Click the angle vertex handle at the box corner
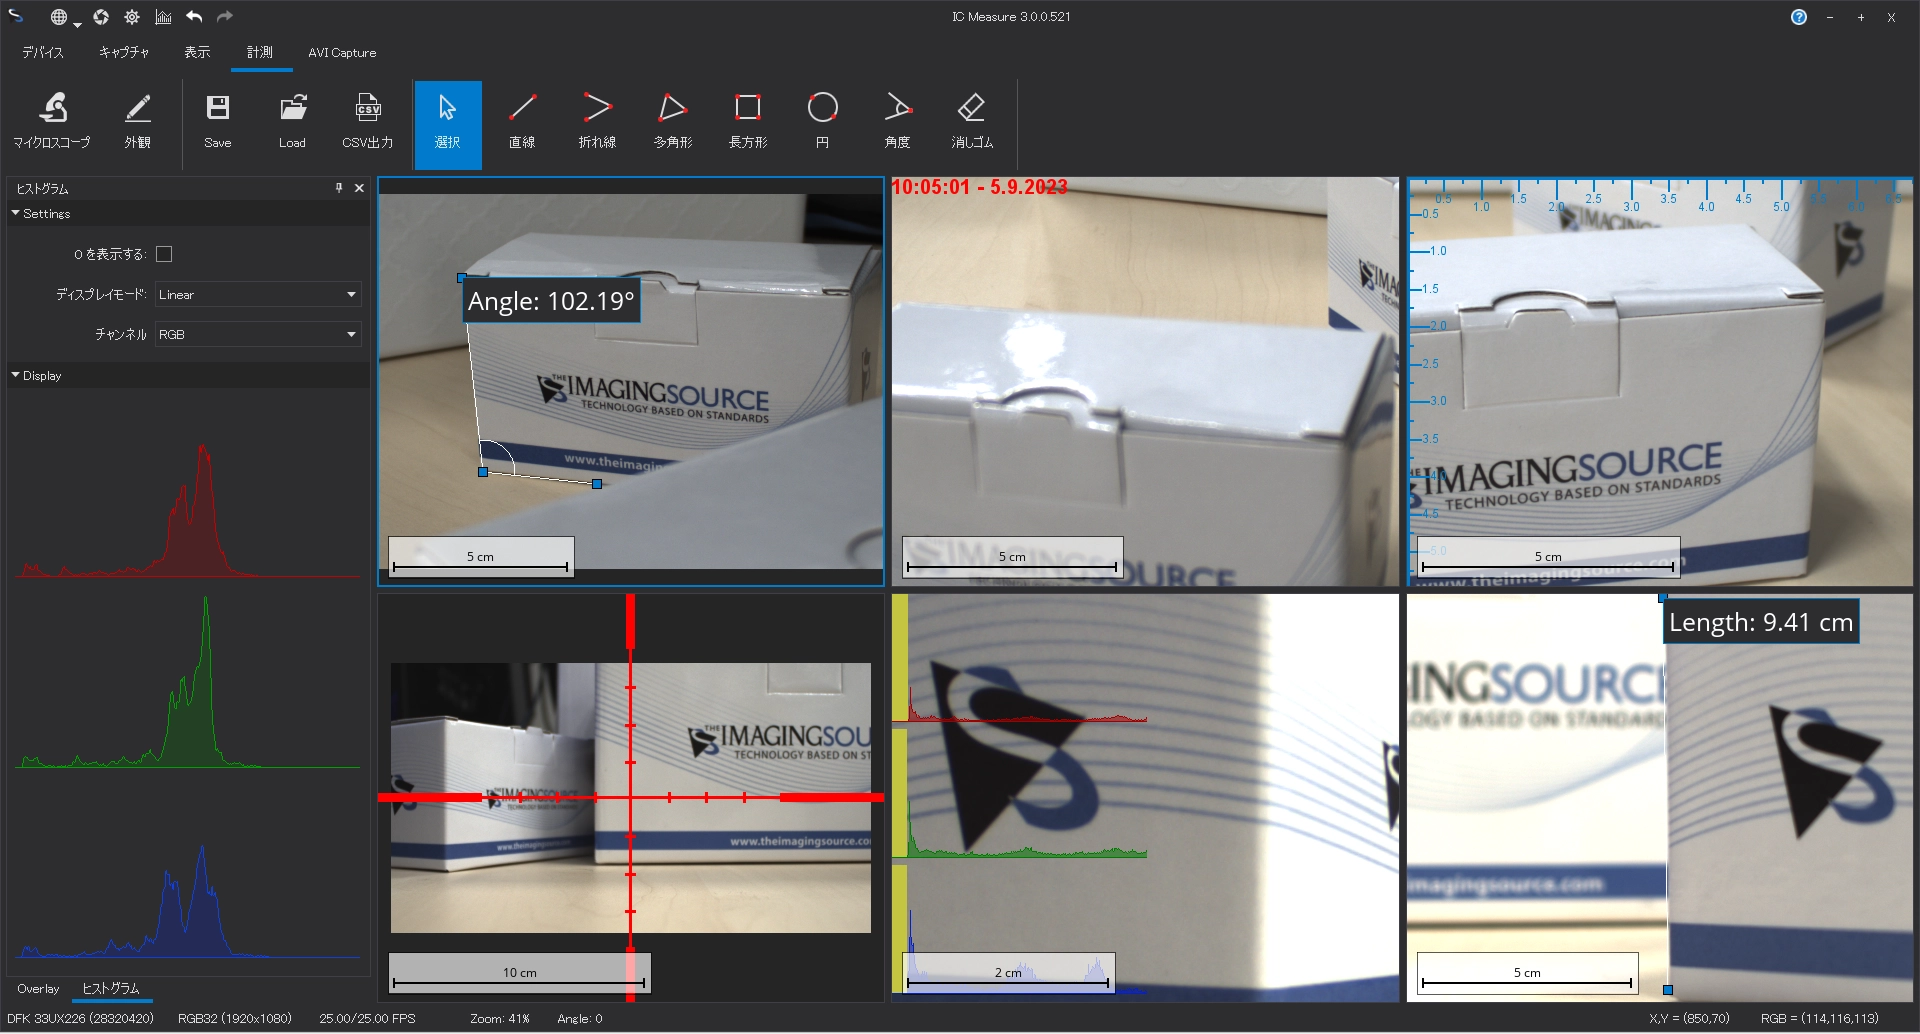 coord(483,472)
